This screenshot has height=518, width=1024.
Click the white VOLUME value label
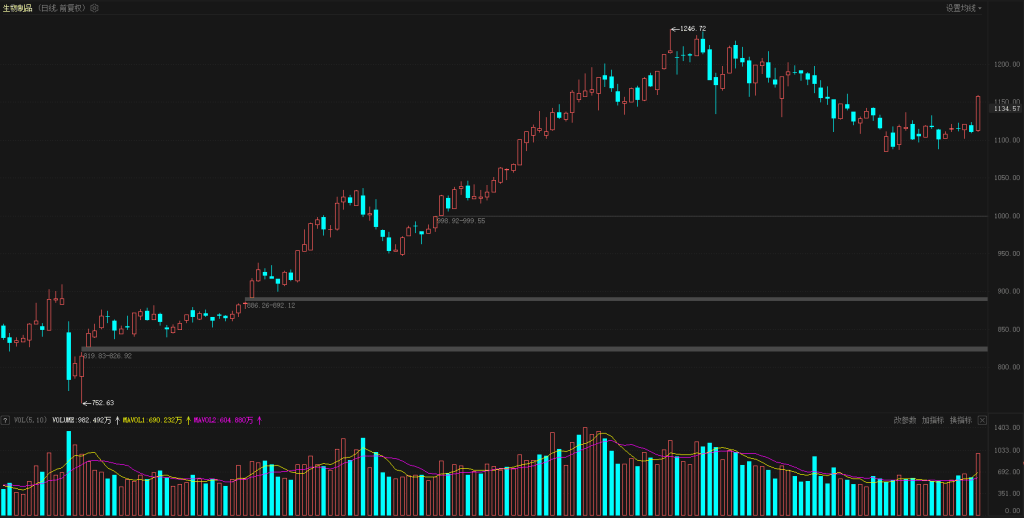pyautogui.click(x=82, y=420)
